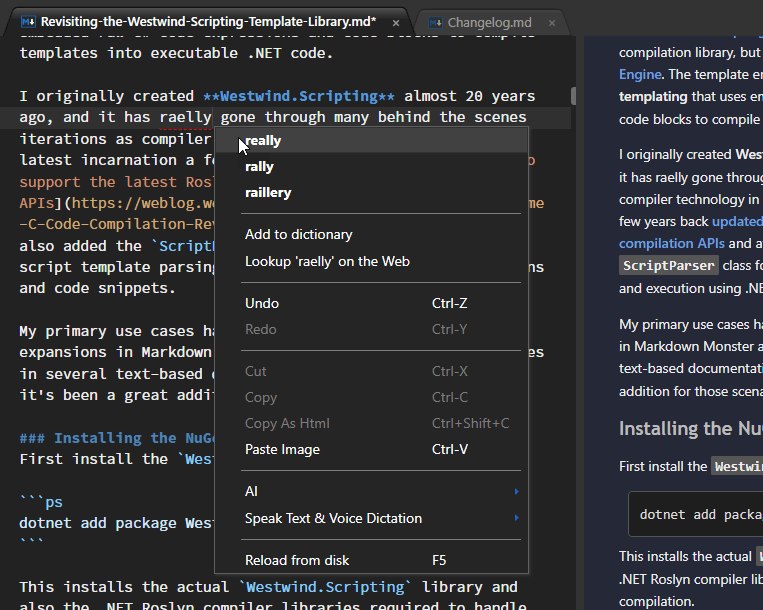The height and width of the screenshot is (610, 763).
Task: Choose "rally" from the spelling suggestions
Action: point(259,166)
